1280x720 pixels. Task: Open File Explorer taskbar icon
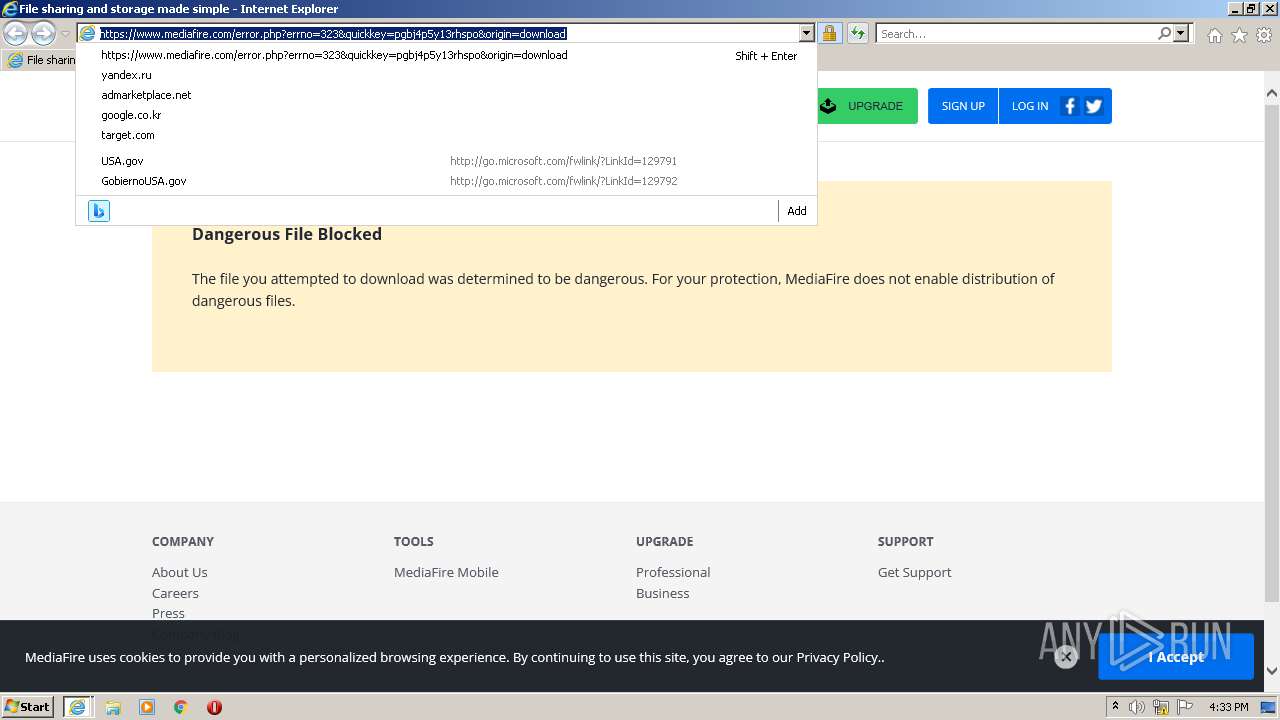113,707
